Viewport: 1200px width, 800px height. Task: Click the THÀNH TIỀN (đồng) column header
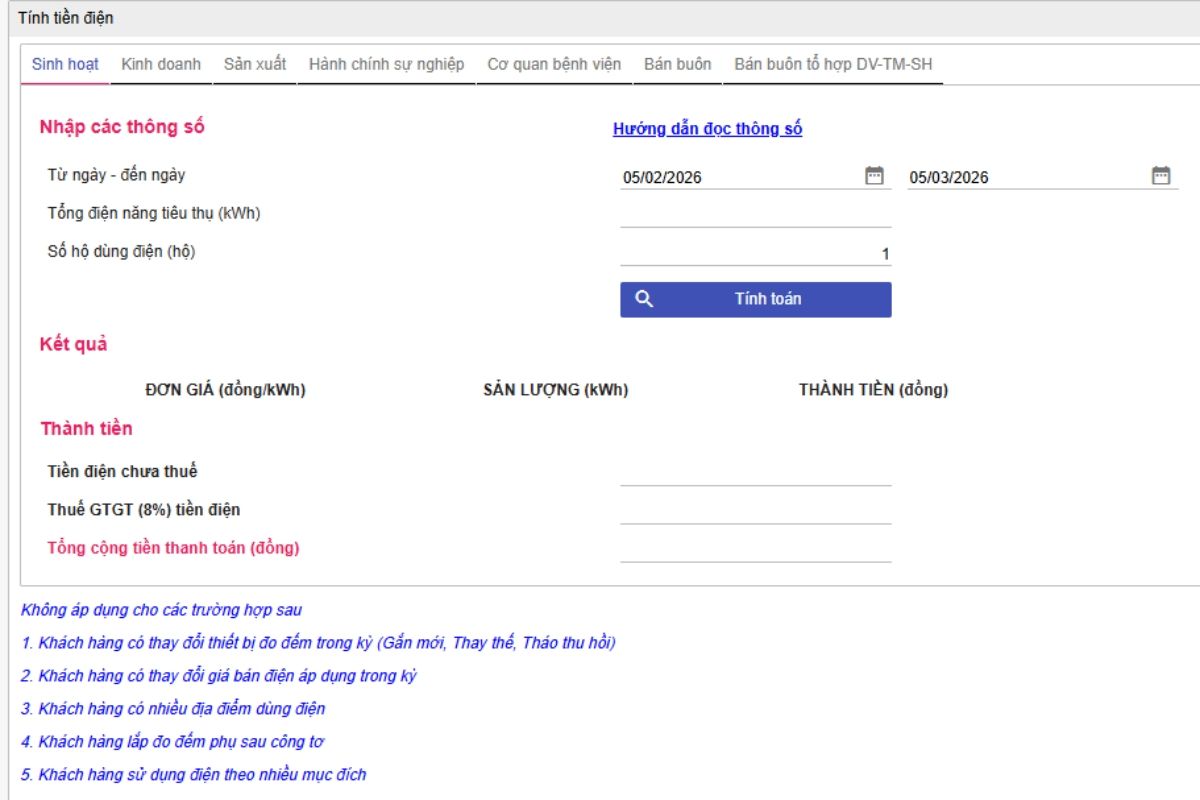pyautogui.click(x=873, y=390)
